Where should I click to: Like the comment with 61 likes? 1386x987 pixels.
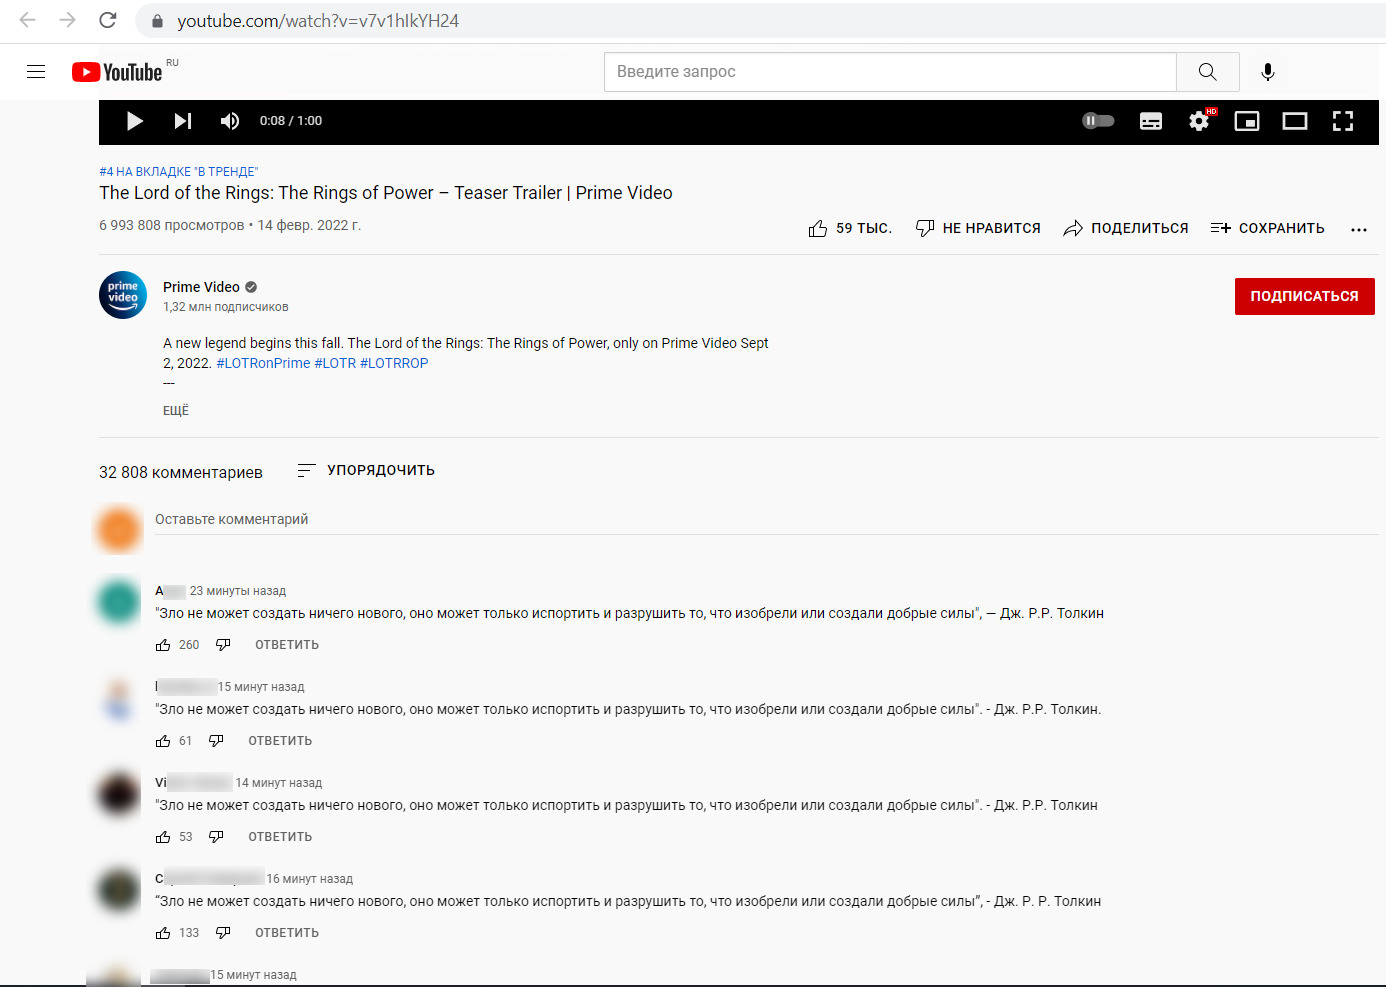pos(163,741)
